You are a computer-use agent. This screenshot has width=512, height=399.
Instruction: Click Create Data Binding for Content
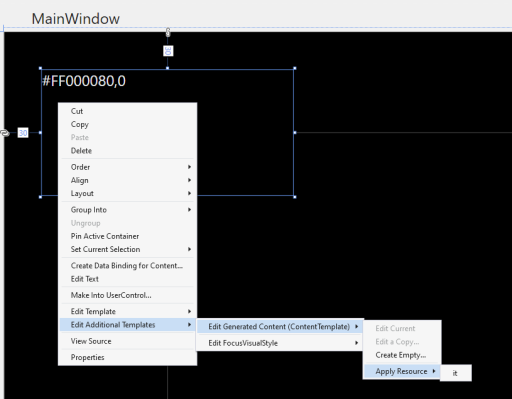coord(127,266)
